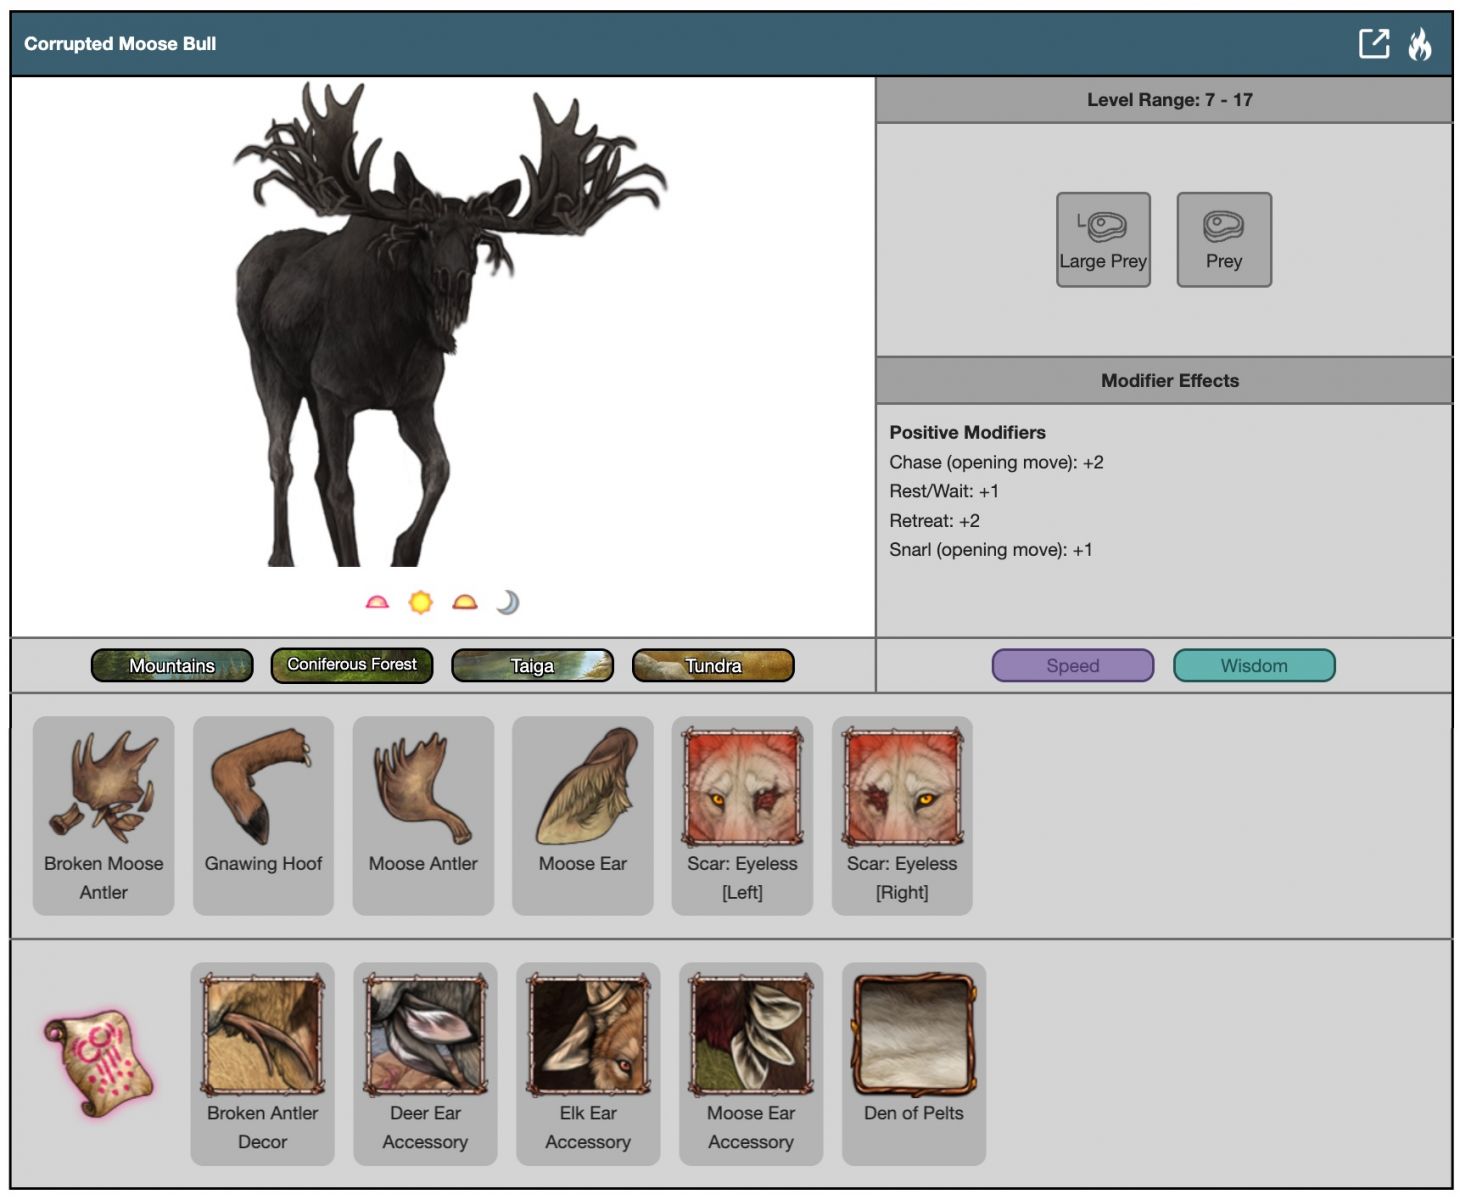Click the purple Speed stat button

tap(1072, 666)
